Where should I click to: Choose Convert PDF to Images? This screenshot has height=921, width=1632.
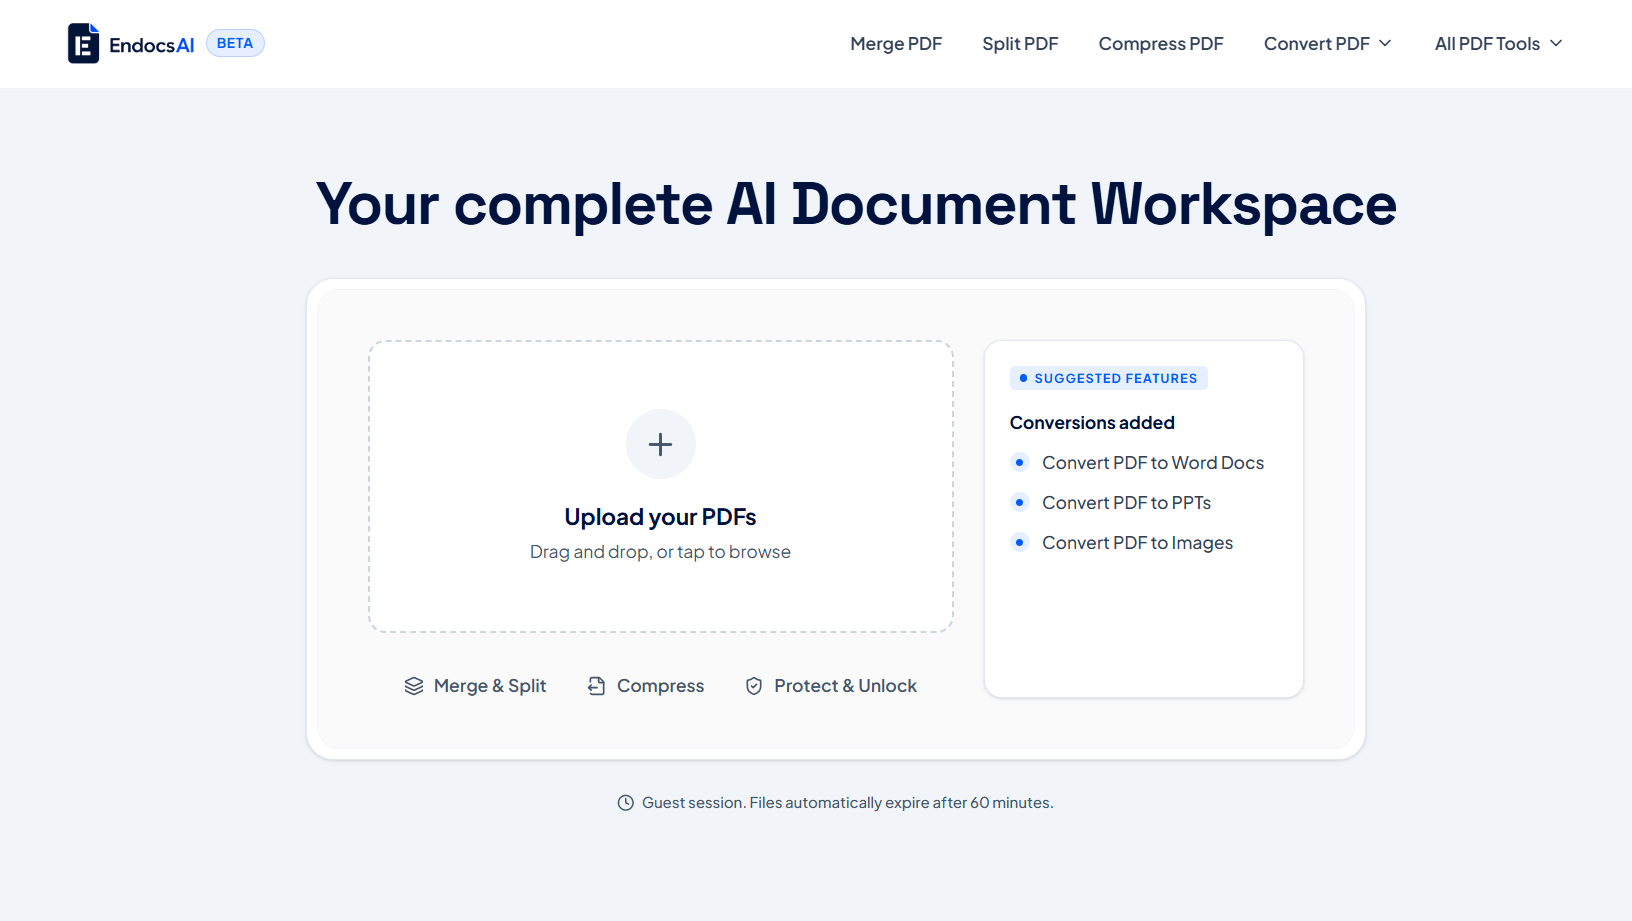[x=1137, y=542]
